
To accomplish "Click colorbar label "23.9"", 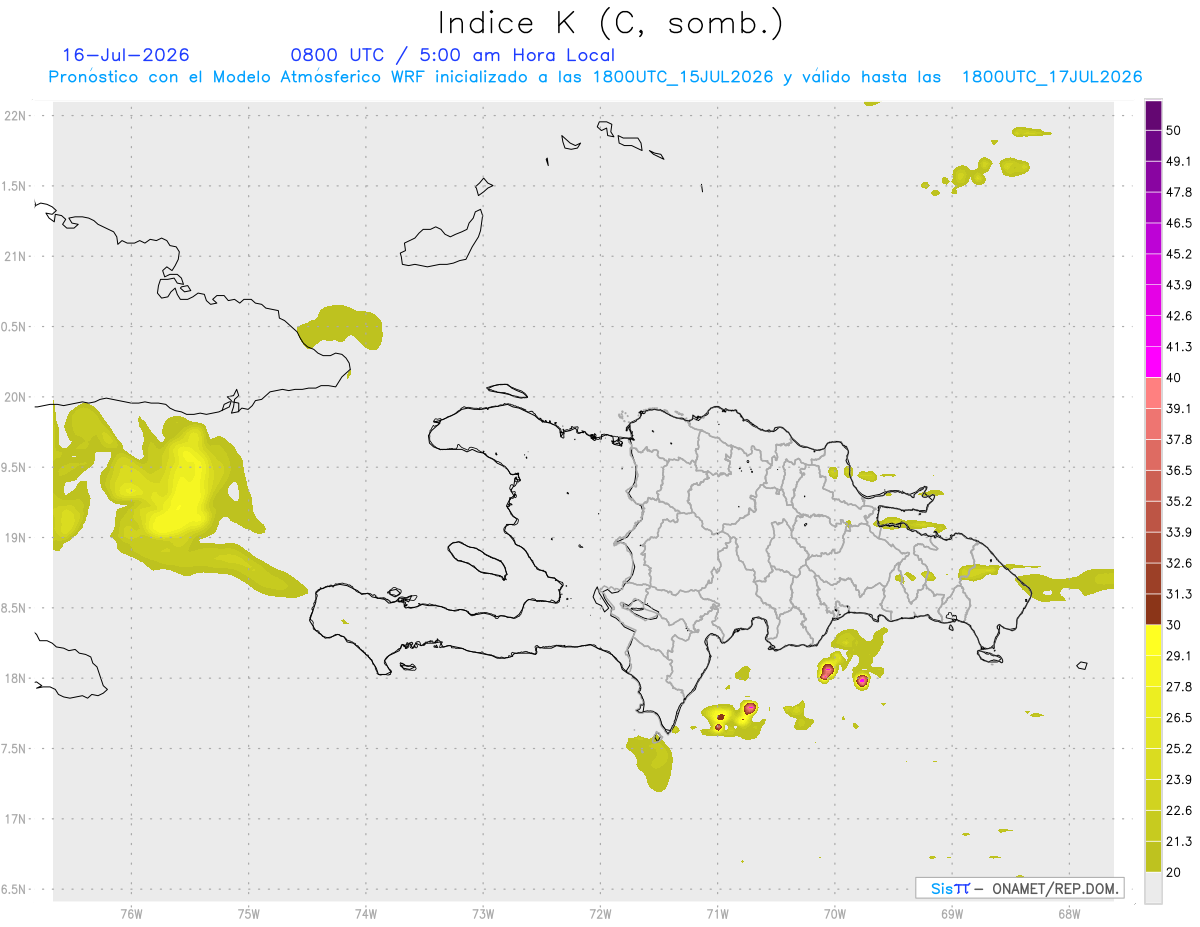I will point(1179,780).
